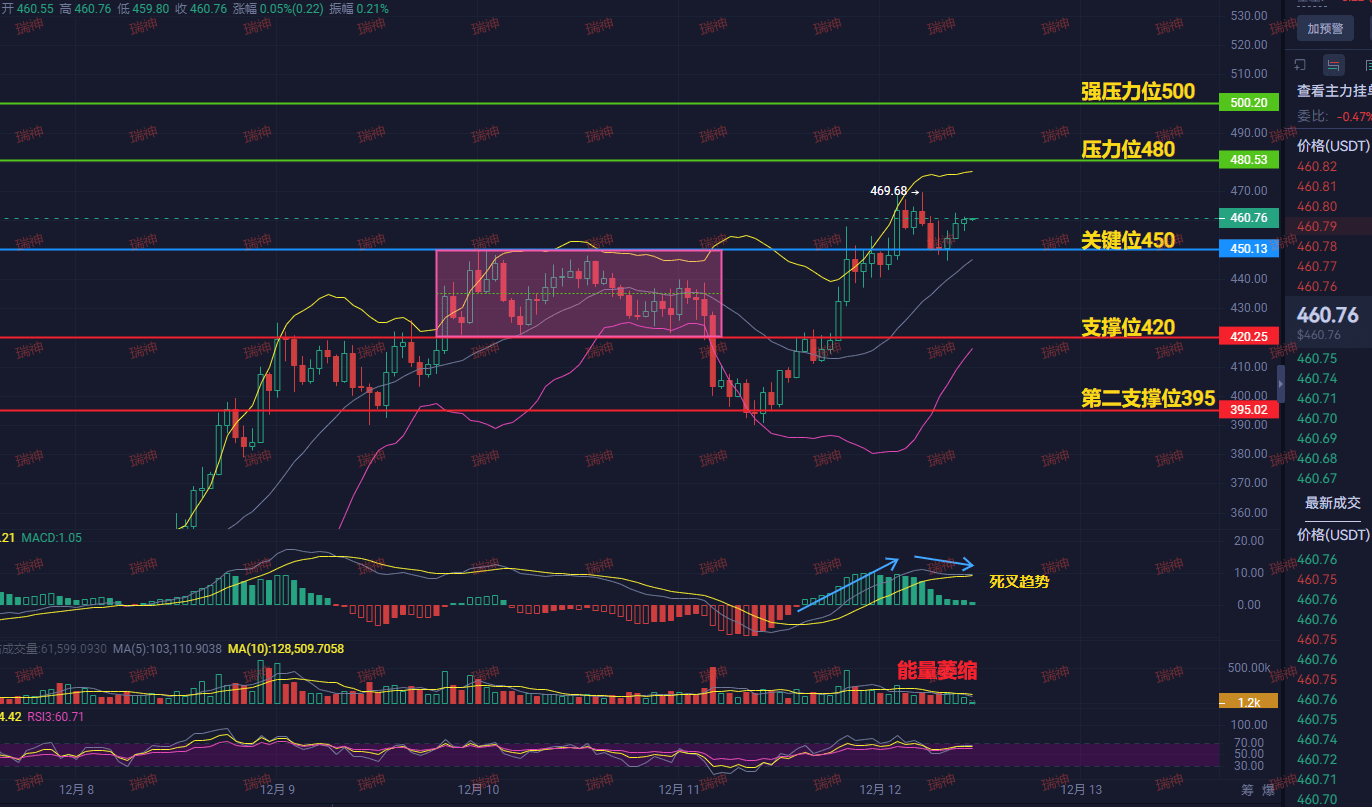Screen dimensions: 1372x807
Task: Click the 469.68 high price marker
Action: point(889,190)
